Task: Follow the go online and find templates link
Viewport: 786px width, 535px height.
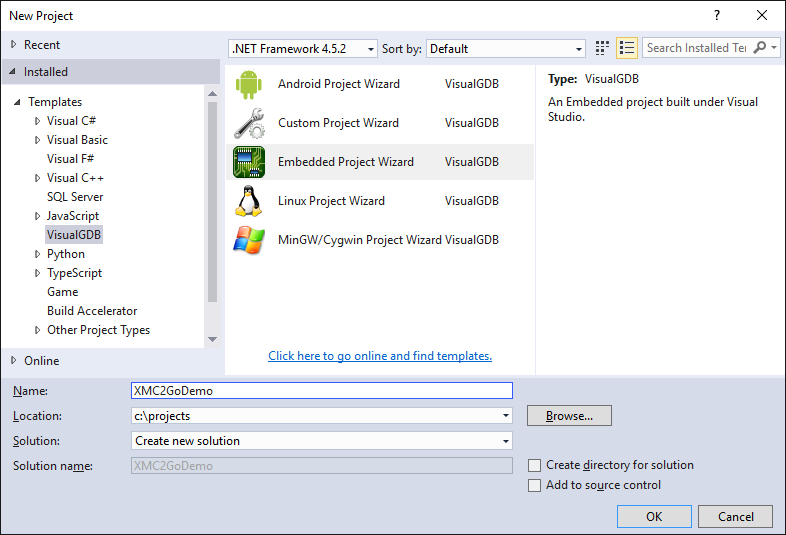Action: pos(380,355)
